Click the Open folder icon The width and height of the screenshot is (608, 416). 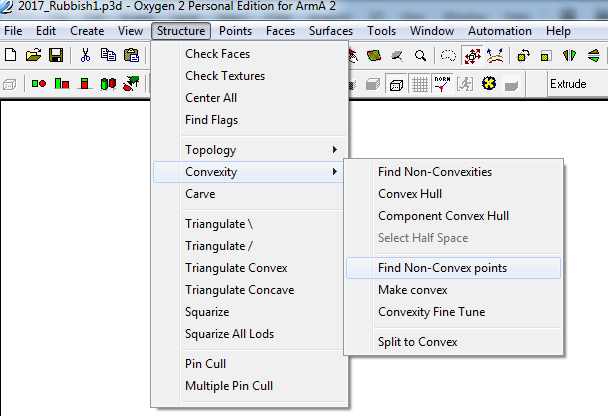tap(33, 55)
